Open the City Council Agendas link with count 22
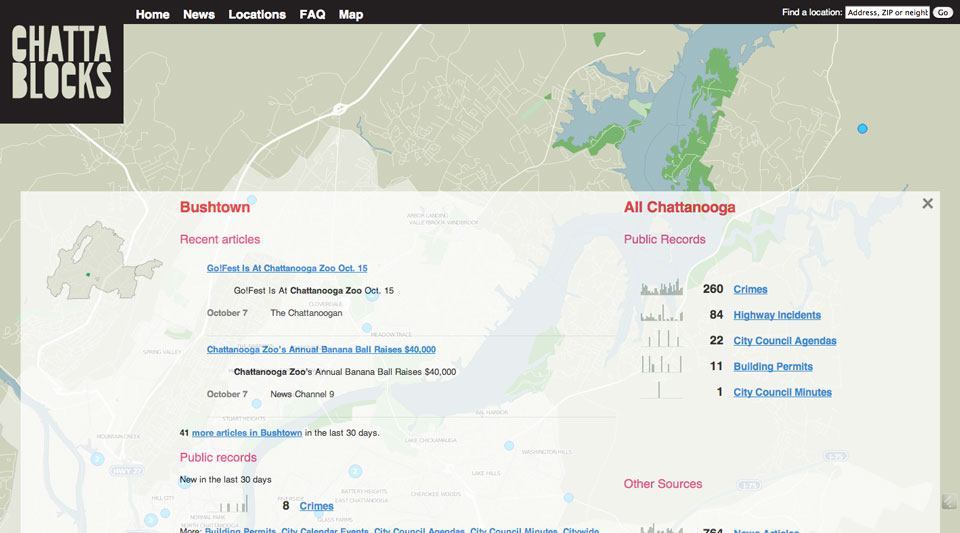 tap(785, 341)
